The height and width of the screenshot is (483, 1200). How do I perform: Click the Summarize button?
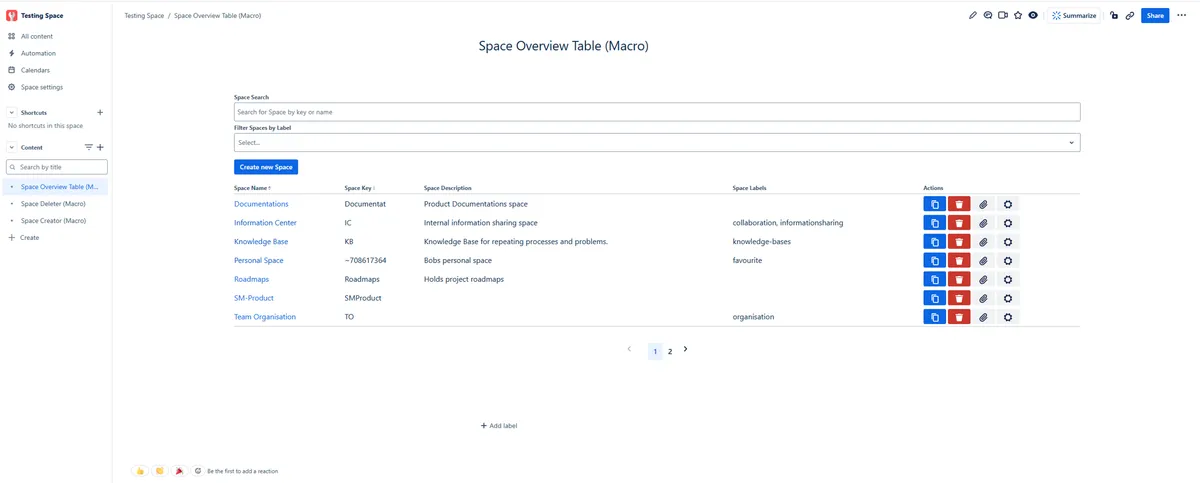[x=1074, y=15]
